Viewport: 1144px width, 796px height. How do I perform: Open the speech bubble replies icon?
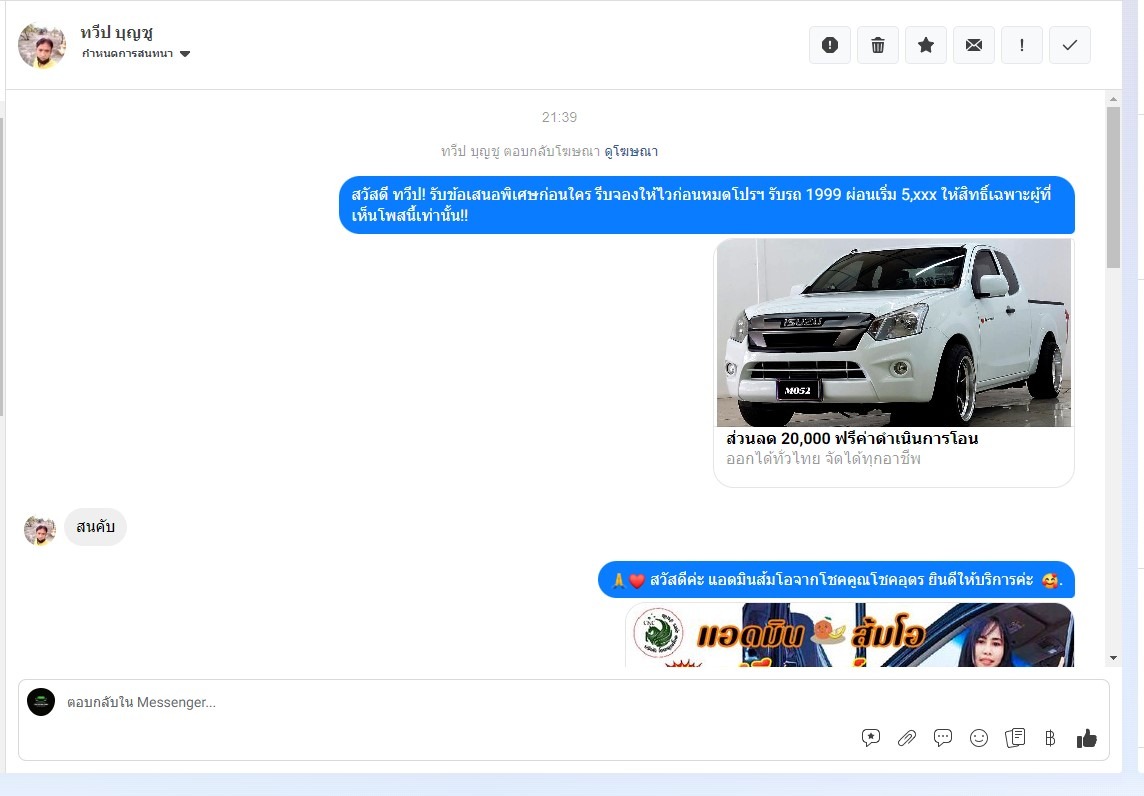click(x=943, y=738)
